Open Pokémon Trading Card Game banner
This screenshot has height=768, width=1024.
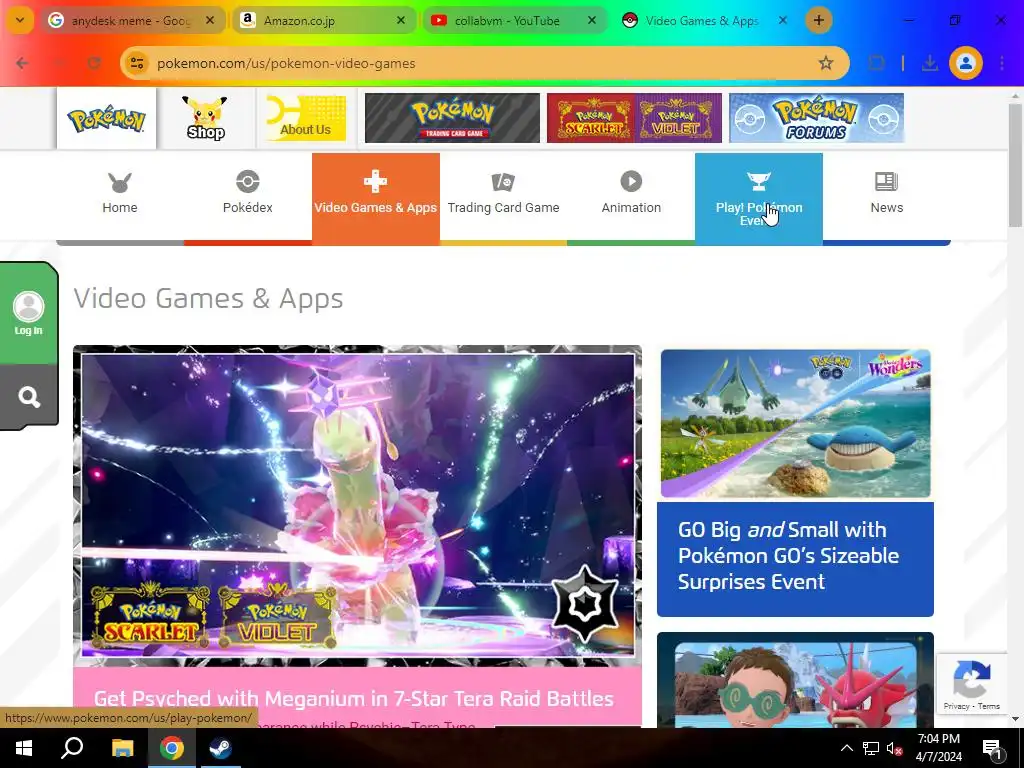453,118
